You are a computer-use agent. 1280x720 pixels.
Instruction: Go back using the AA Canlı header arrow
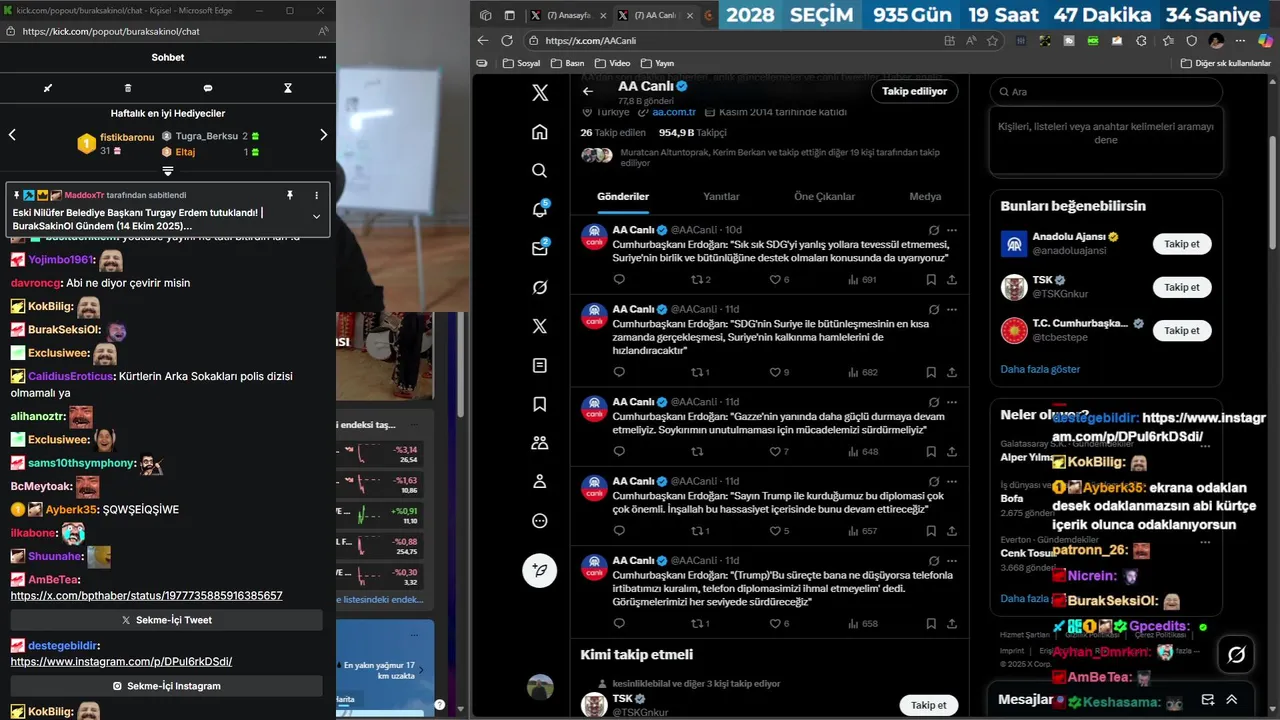click(x=588, y=91)
